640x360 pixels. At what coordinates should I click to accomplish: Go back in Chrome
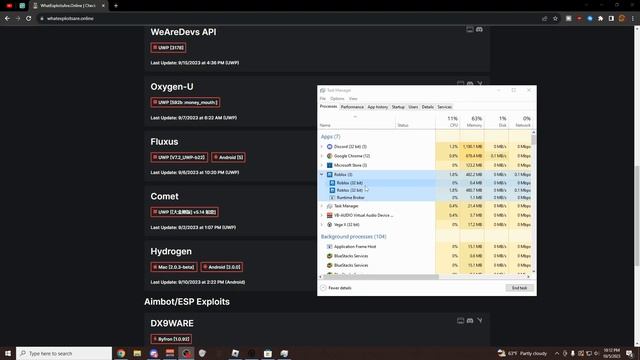(7, 18)
